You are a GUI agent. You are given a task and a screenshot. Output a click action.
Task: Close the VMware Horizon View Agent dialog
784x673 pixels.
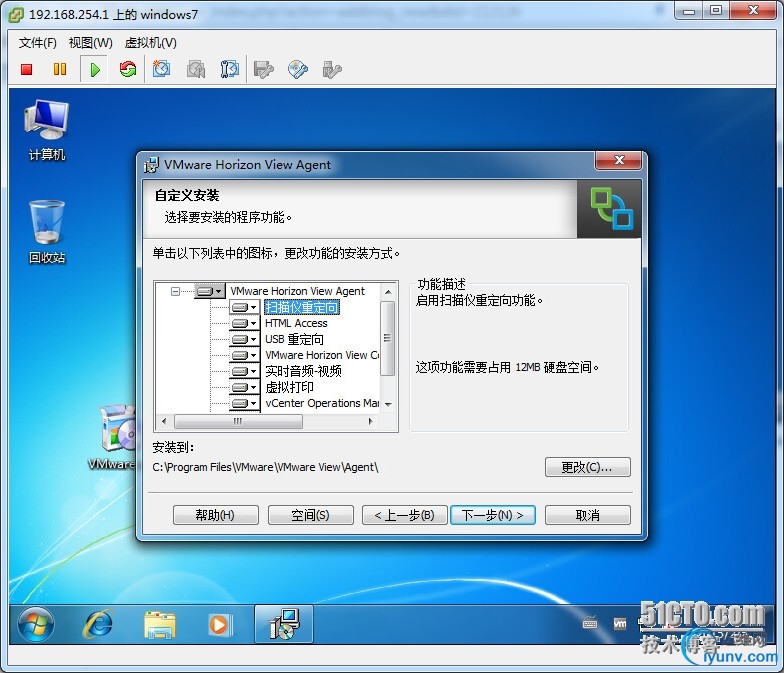[618, 160]
